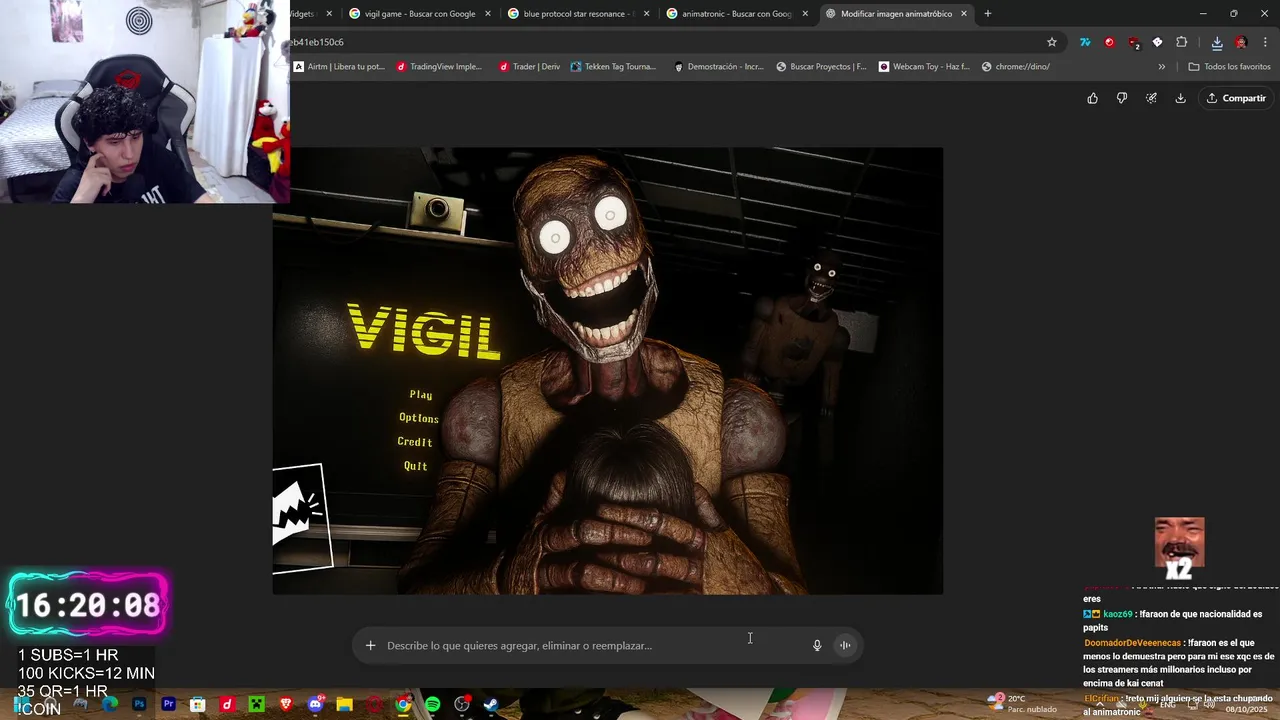Image resolution: width=1280 pixels, height=720 pixels.
Task: Bookmark this page with the star icon
Action: coord(1052,42)
